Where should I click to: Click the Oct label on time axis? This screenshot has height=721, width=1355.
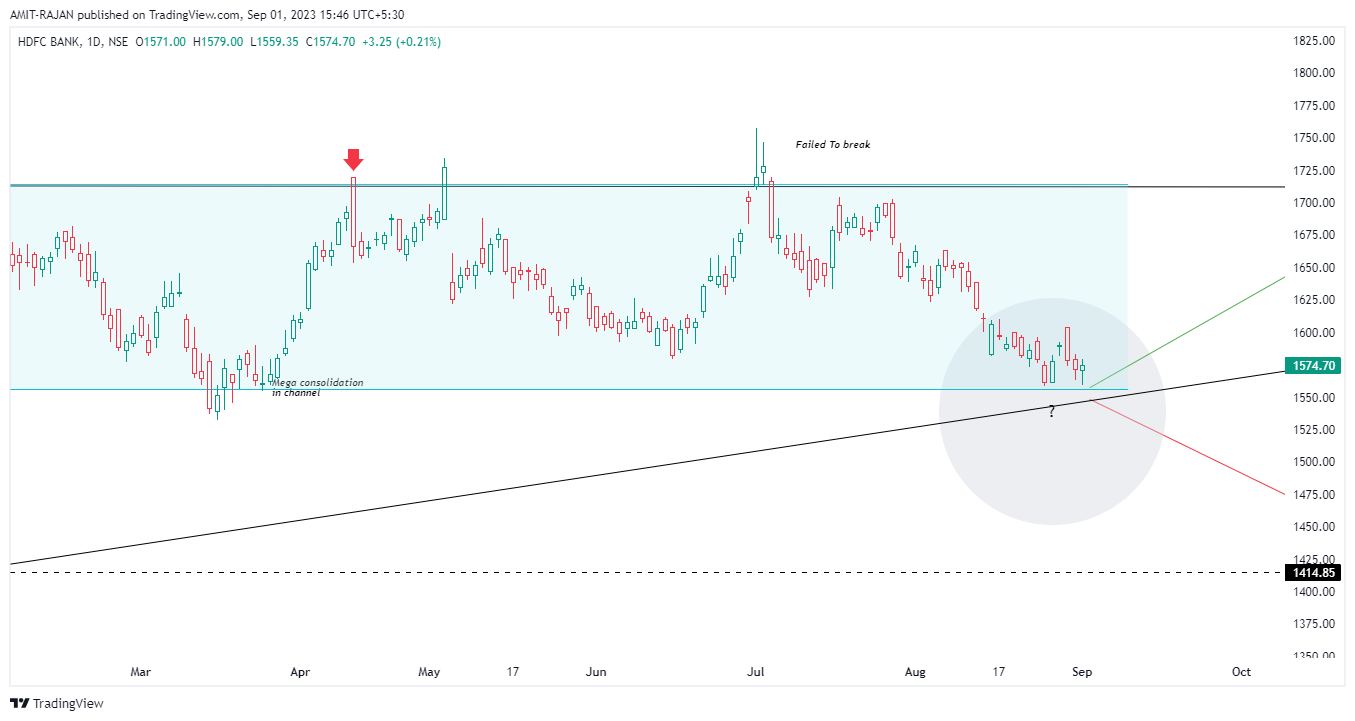pos(1242,672)
